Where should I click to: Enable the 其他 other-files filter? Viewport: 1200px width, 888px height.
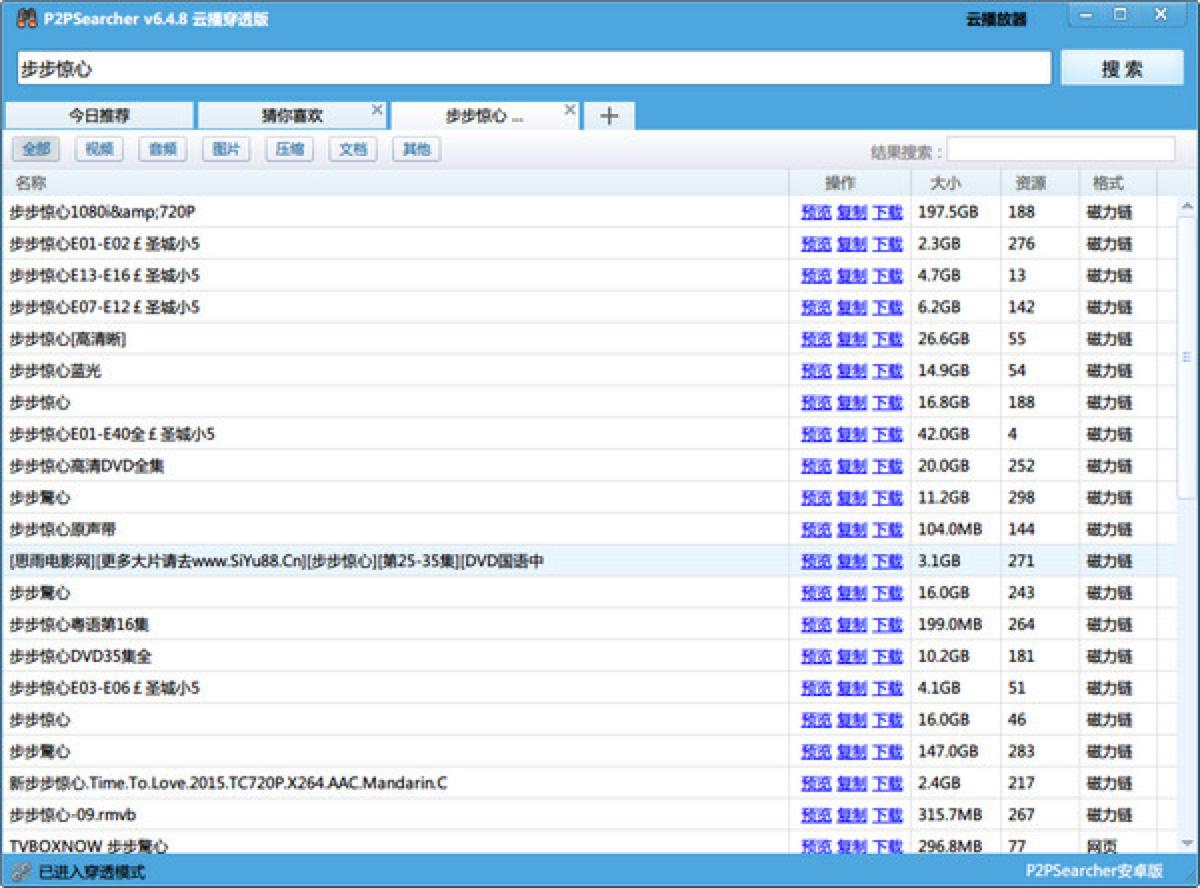click(x=414, y=149)
